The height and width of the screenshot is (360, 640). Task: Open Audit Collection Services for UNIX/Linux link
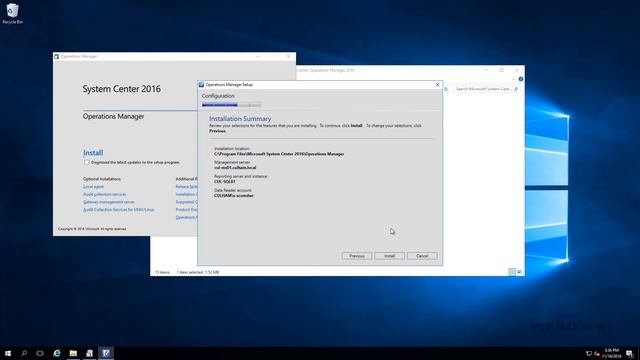point(118,210)
